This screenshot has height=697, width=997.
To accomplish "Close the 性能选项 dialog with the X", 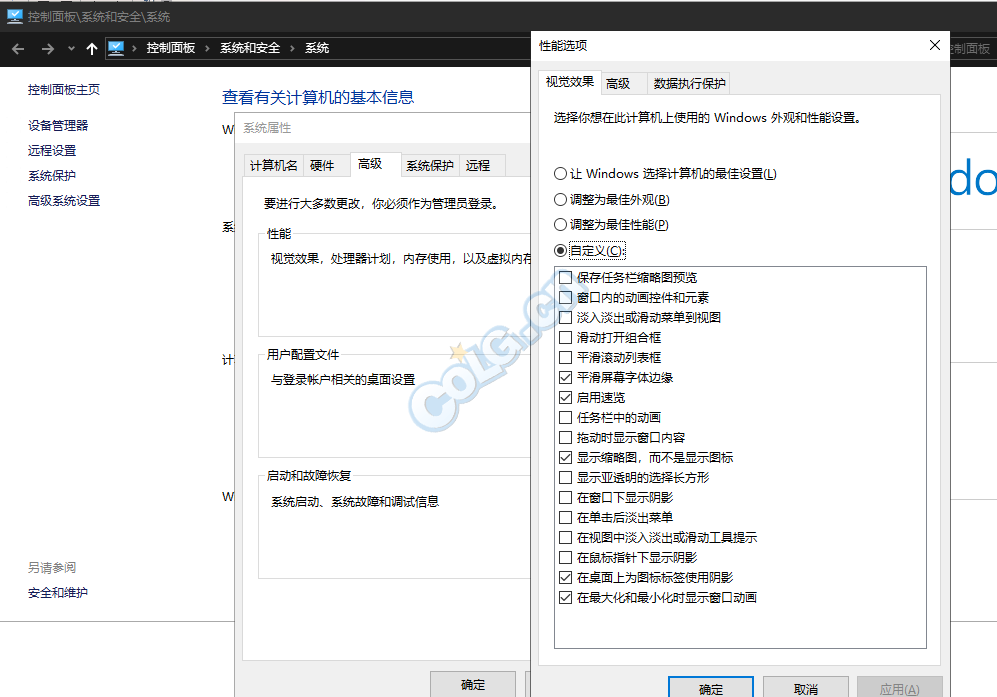I will [x=935, y=45].
